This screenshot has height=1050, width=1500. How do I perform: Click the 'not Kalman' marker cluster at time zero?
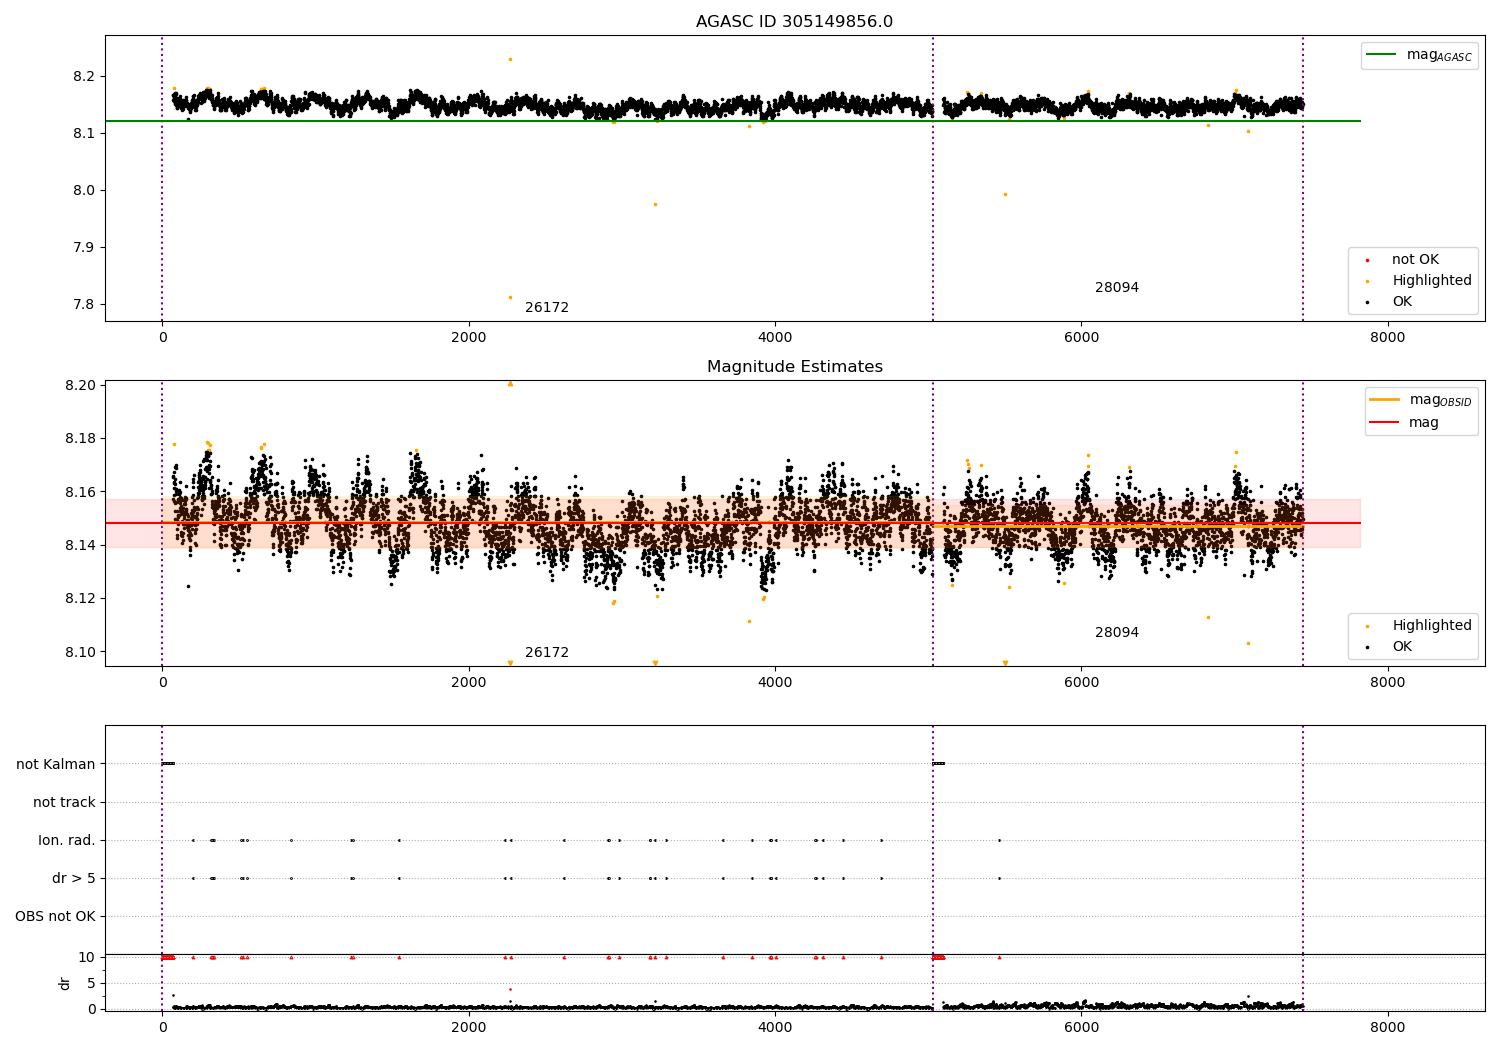(x=168, y=764)
